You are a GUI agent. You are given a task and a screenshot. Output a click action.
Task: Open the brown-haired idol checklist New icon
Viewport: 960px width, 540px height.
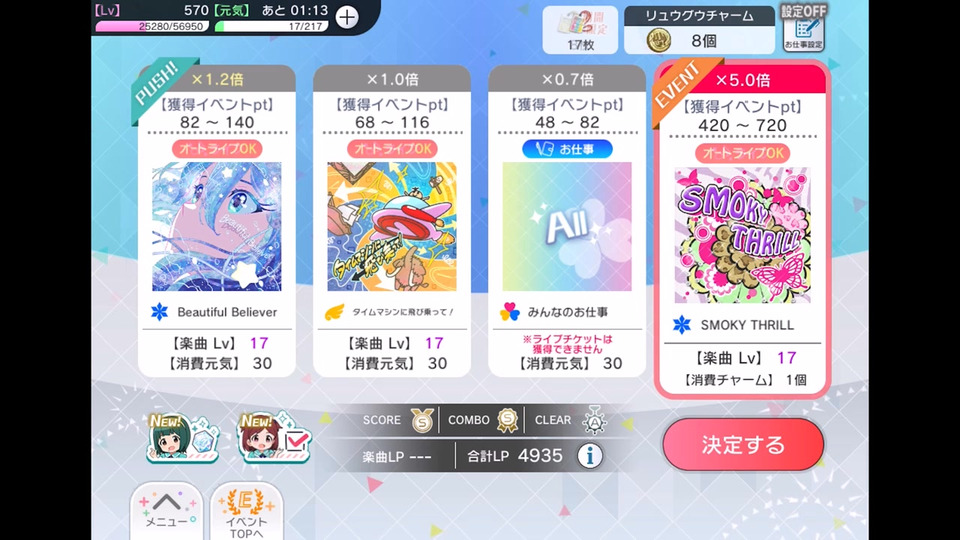tap(275, 437)
